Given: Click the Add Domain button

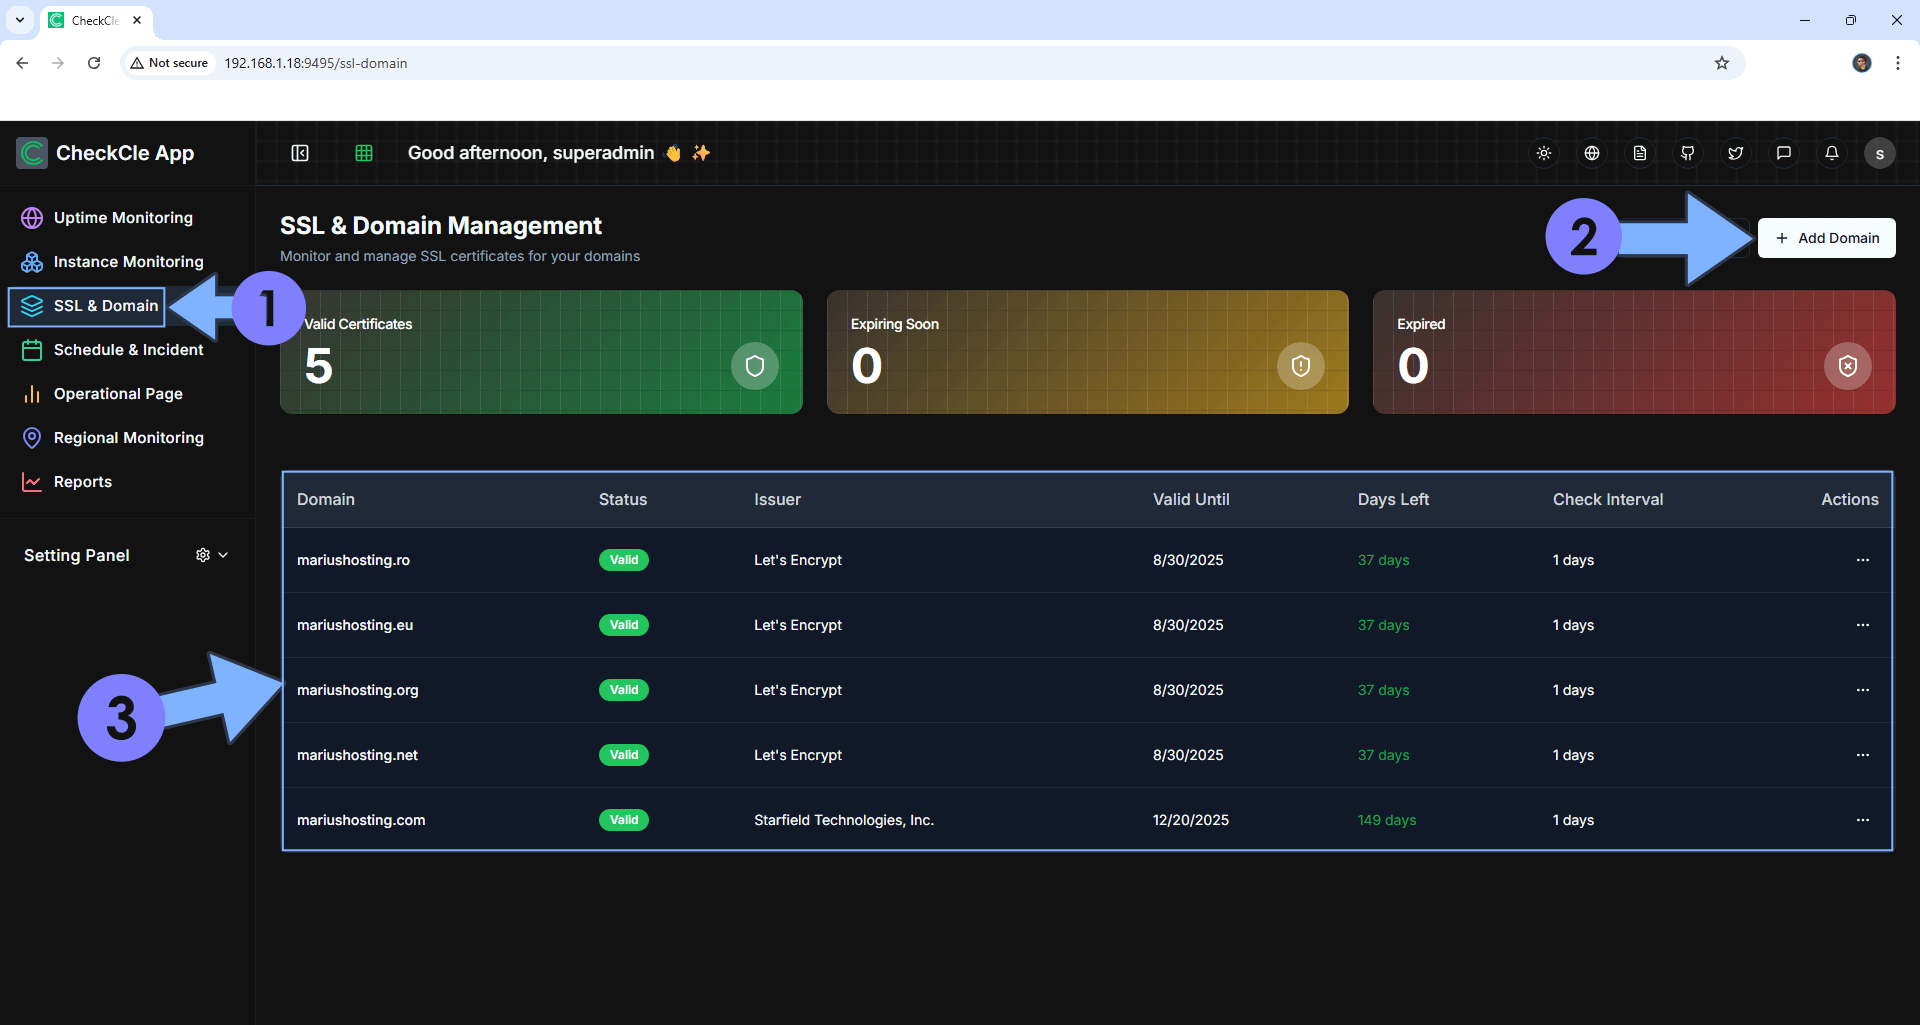Looking at the screenshot, I should pyautogui.click(x=1826, y=238).
